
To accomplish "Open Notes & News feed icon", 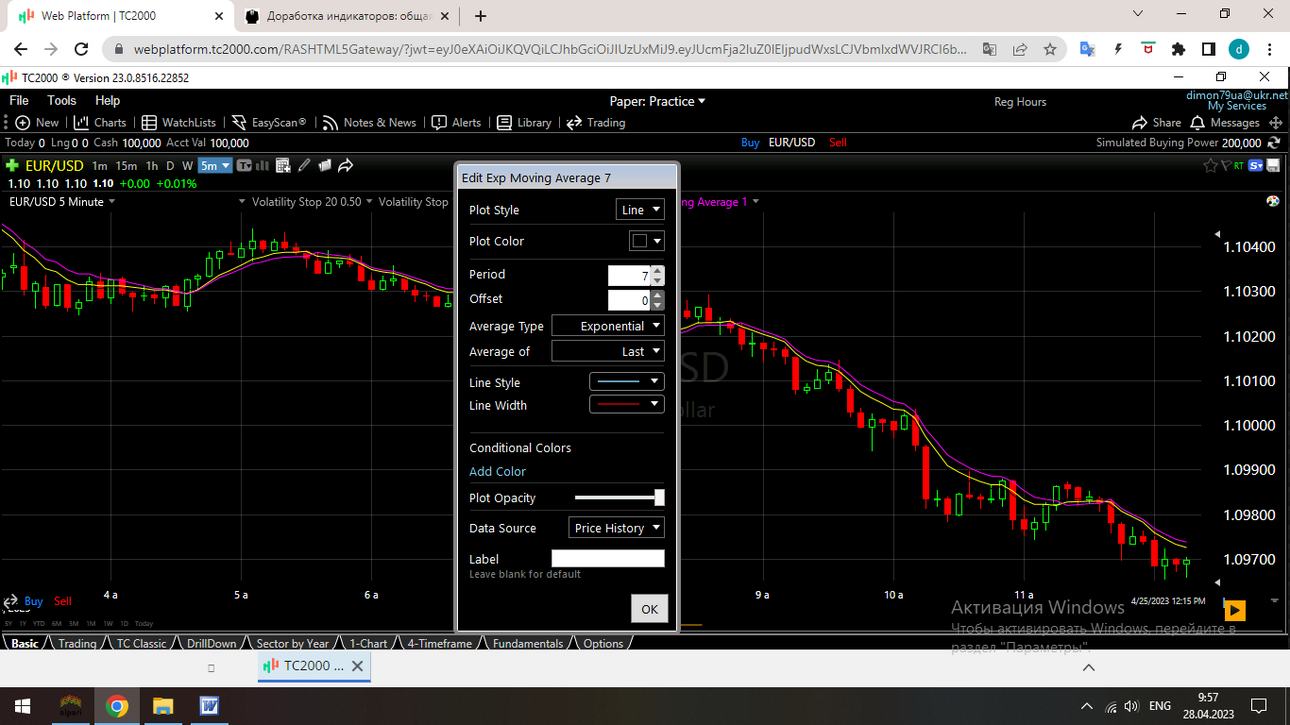I will tap(330, 122).
